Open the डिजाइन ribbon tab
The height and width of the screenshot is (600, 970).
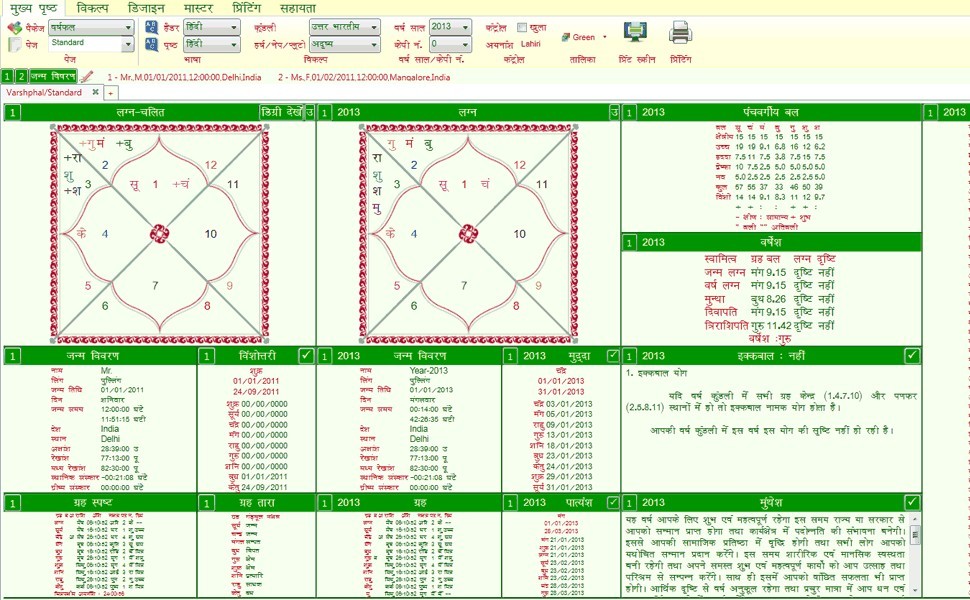[146, 8]
